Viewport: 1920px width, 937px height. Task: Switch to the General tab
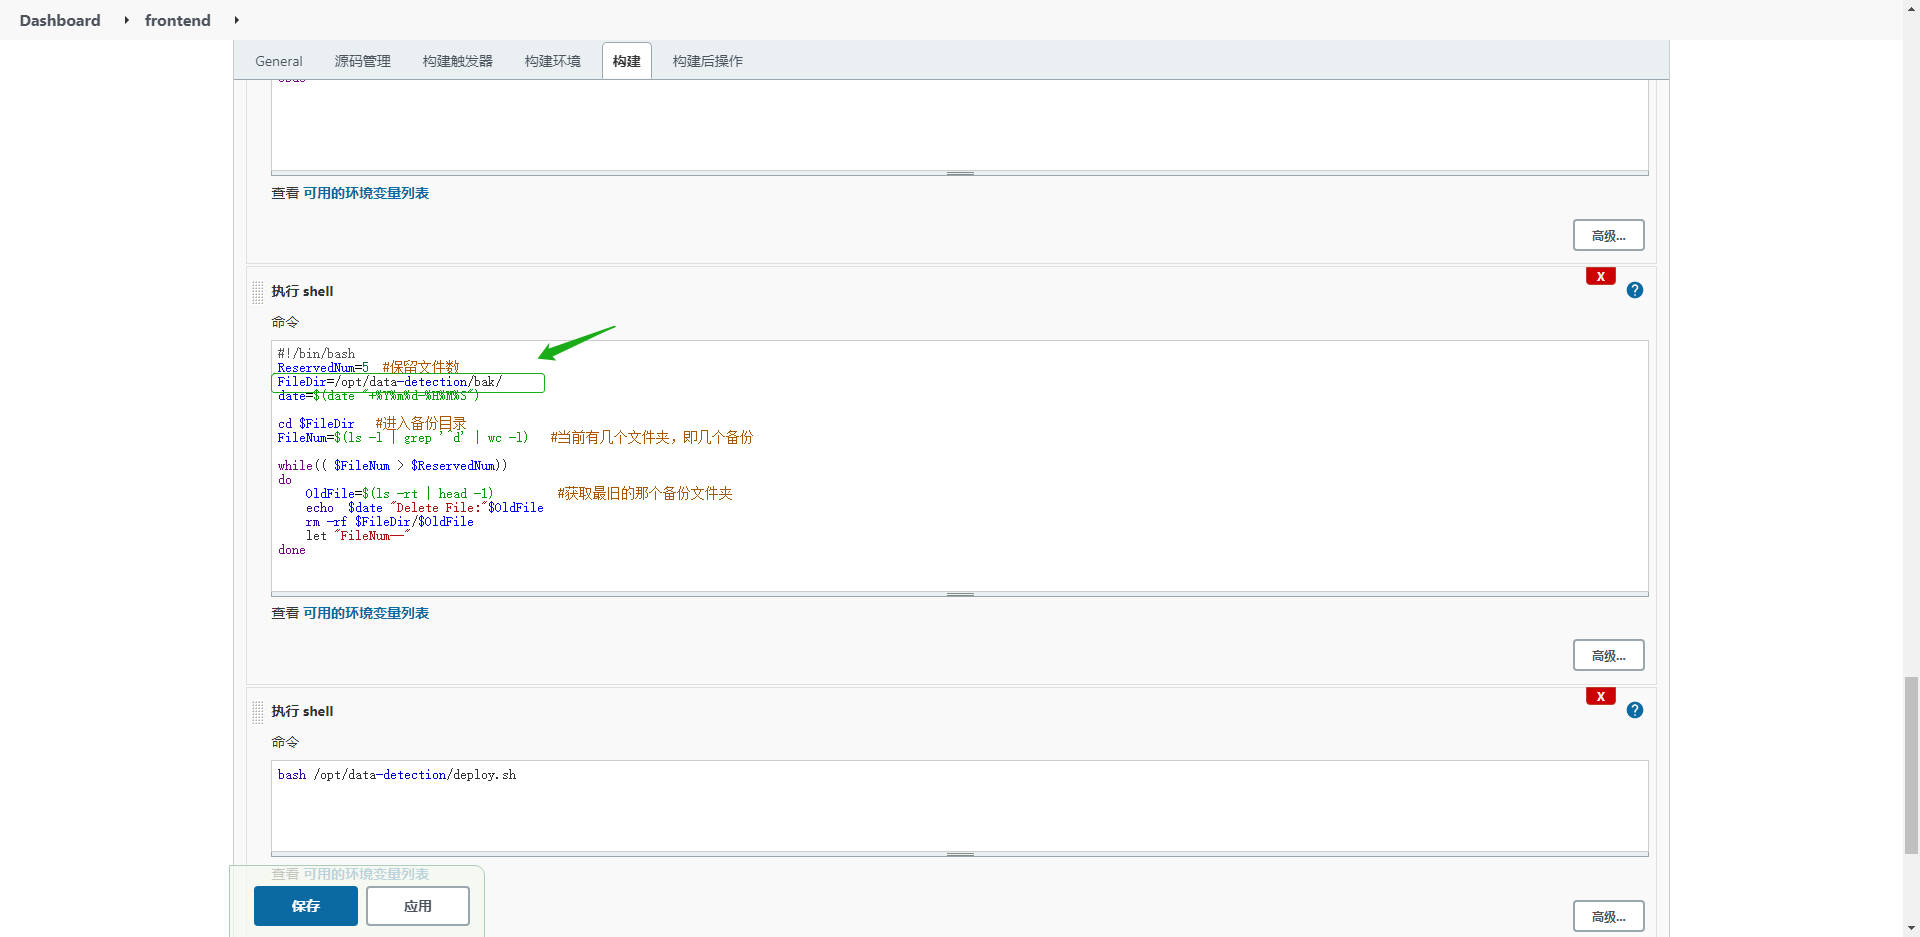coord(279,61)
